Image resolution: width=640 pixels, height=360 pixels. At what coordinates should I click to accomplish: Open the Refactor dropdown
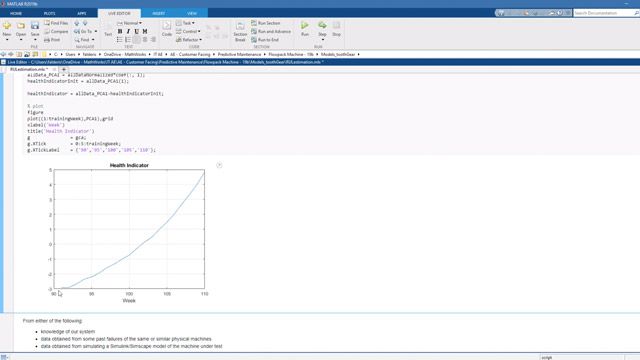click(x=189, y=40)
